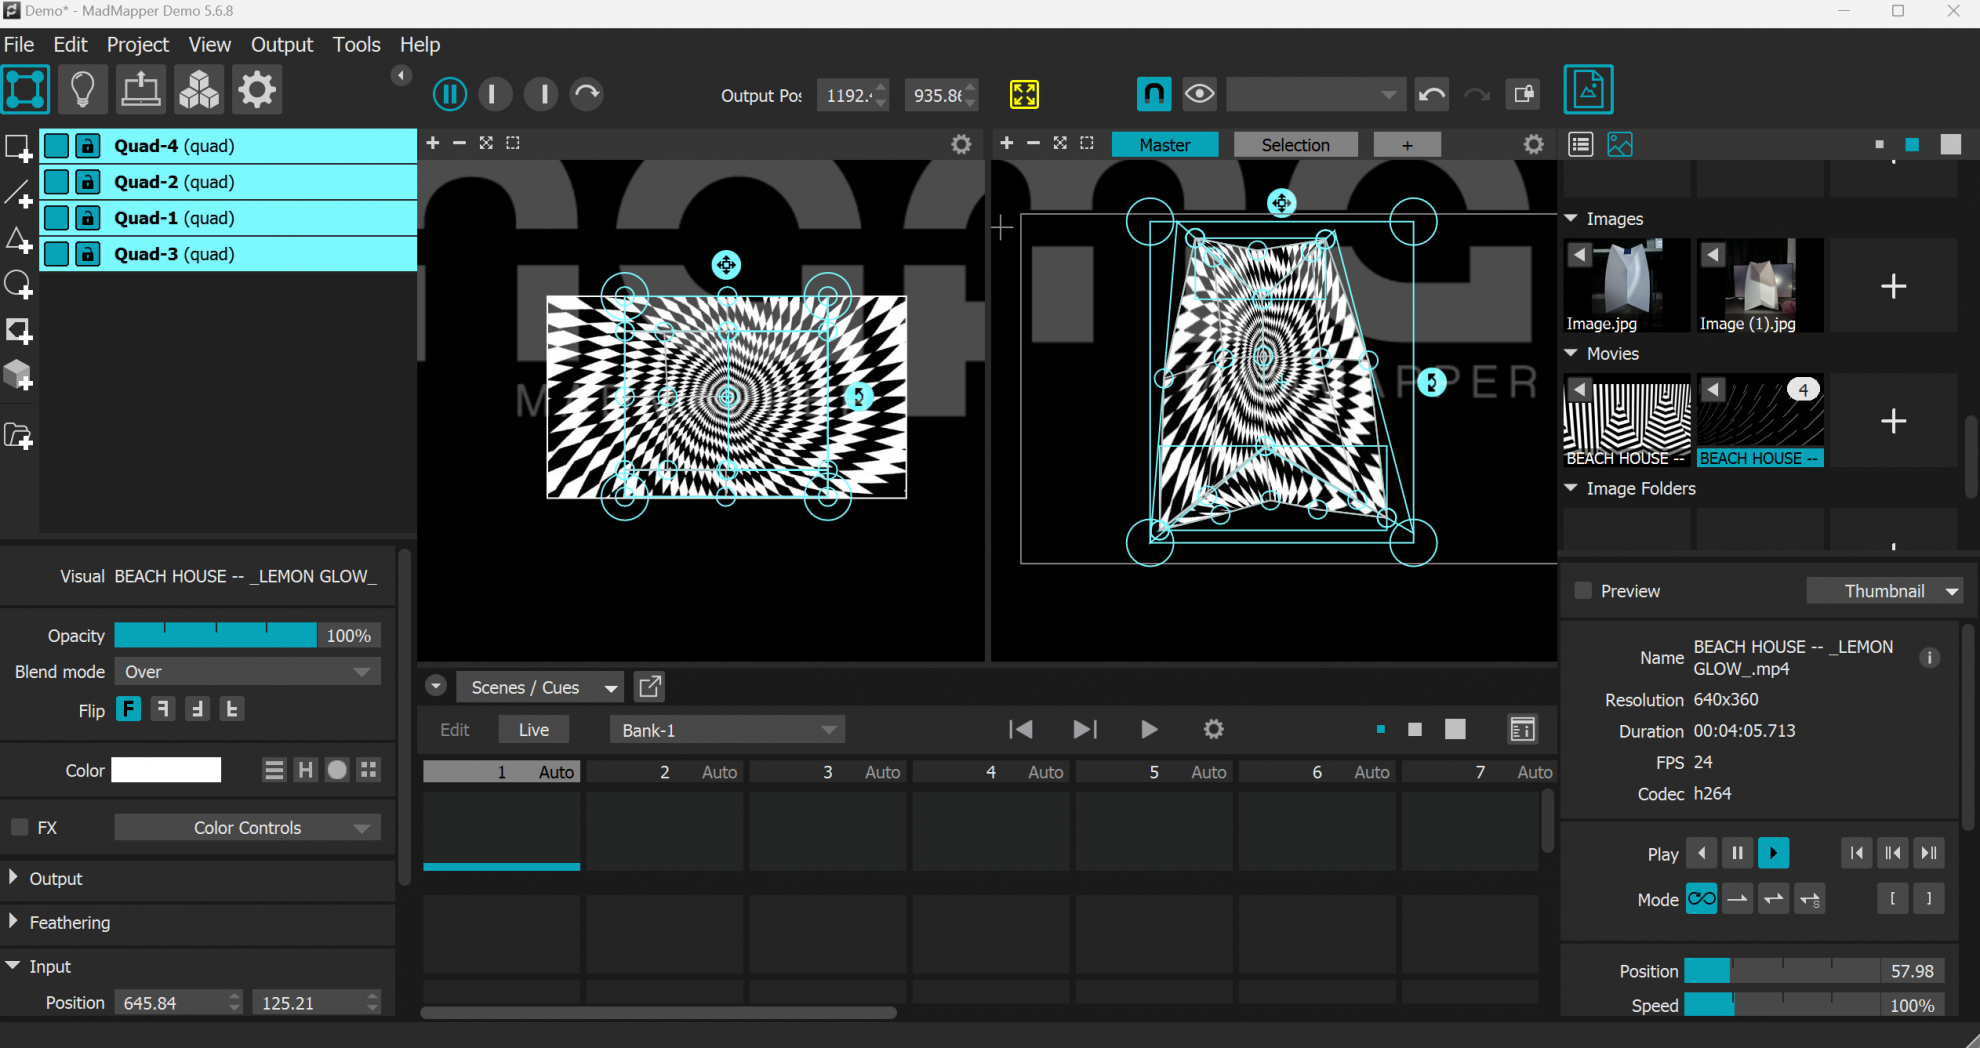1980x1048 pixels.
Task: Open the Output menu
Action: coord(281,44)
